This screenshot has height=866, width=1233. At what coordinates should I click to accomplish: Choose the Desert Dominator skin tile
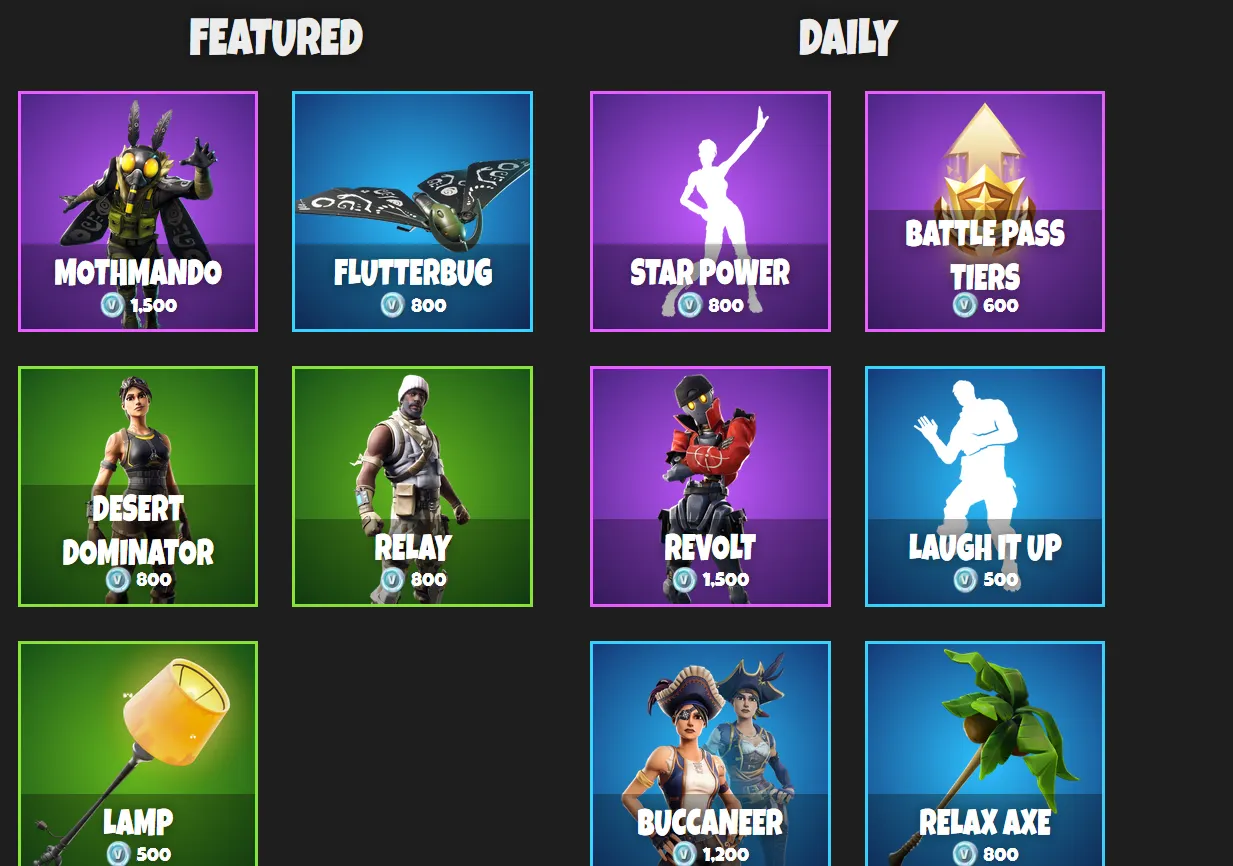pyautogui.click(x=138, y=486)
